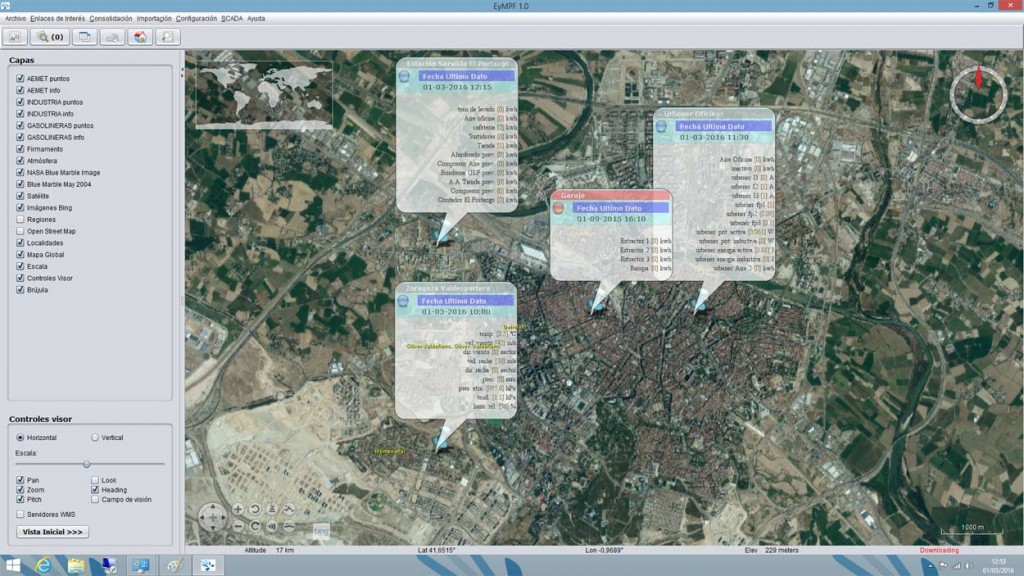This screenshot has width=1024, height=576.
Task: Rotate heading clockwise map control
Action: coord(255,526)
